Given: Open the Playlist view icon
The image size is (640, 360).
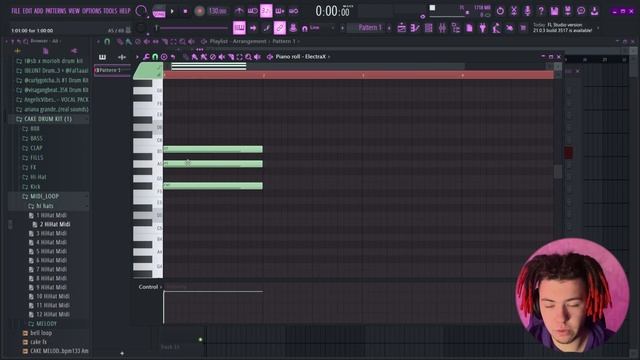Looking at the screenshot, I should pyautogui.click(x=402, y=28).
